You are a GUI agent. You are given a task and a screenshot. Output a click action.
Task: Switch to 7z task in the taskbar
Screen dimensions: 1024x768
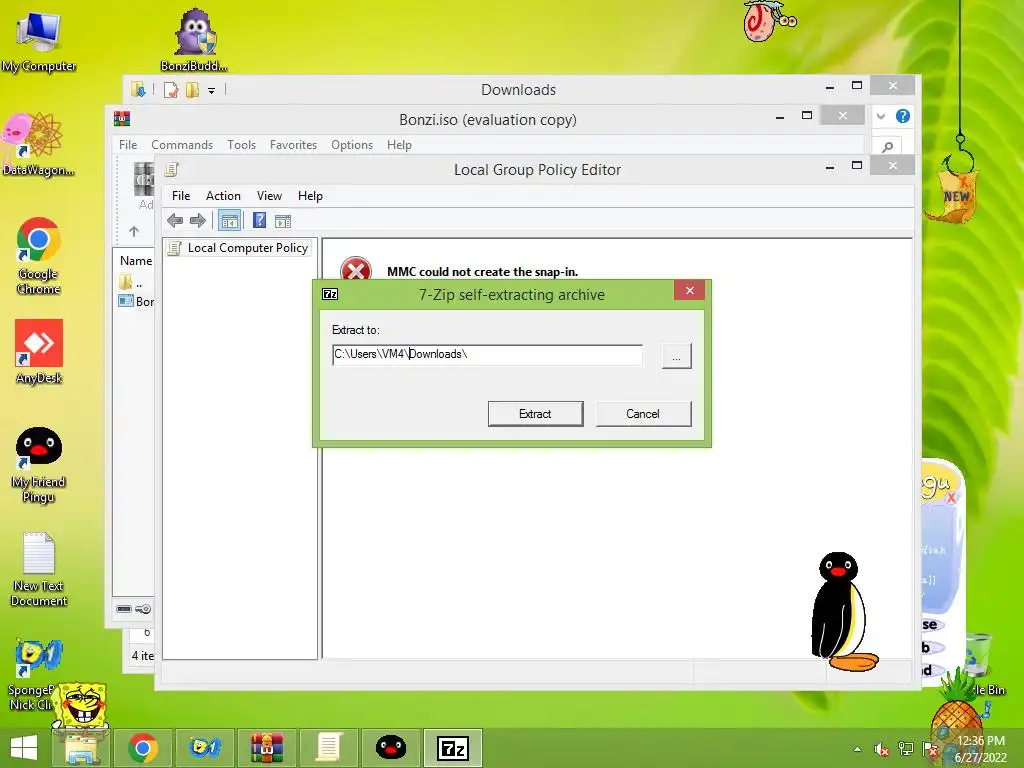pyautogui.click(x=453, y=748)
